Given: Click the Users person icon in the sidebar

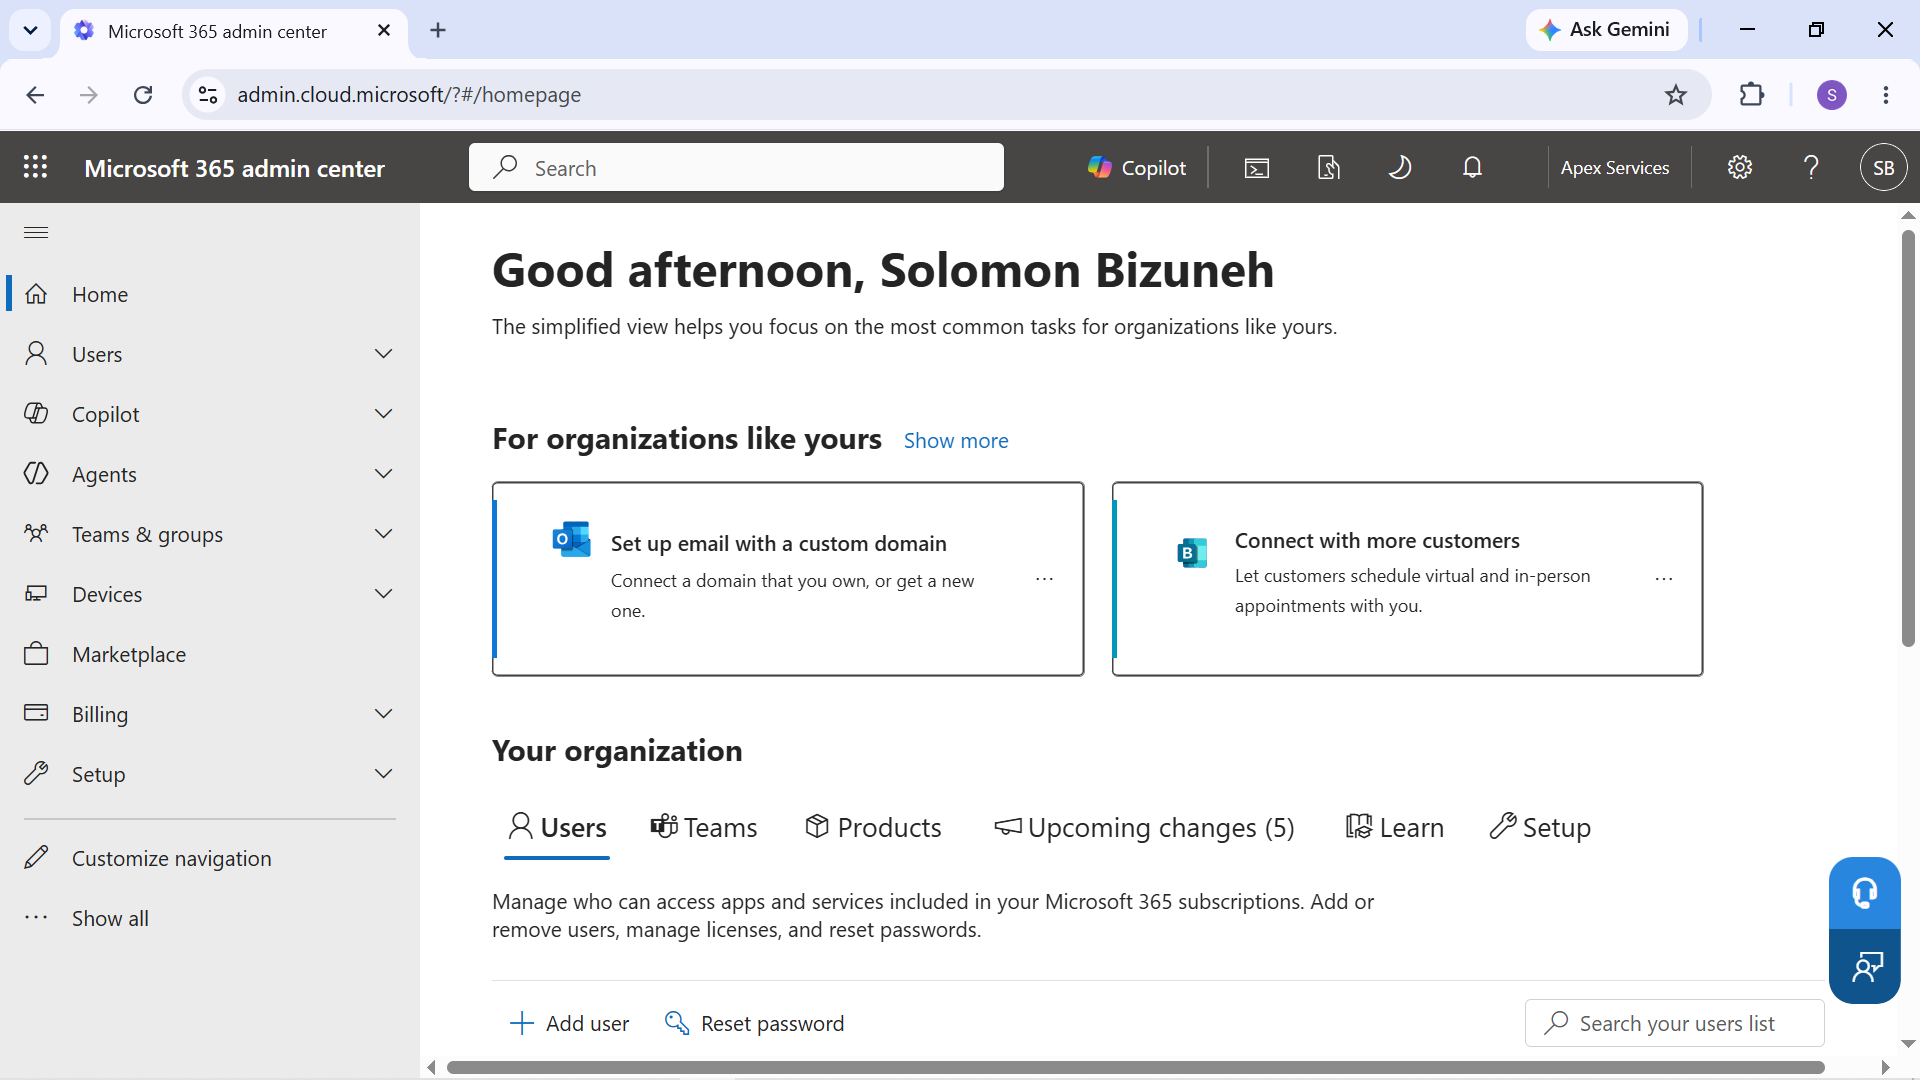Looking at the screenshot, I should click(x=36, y=353).
